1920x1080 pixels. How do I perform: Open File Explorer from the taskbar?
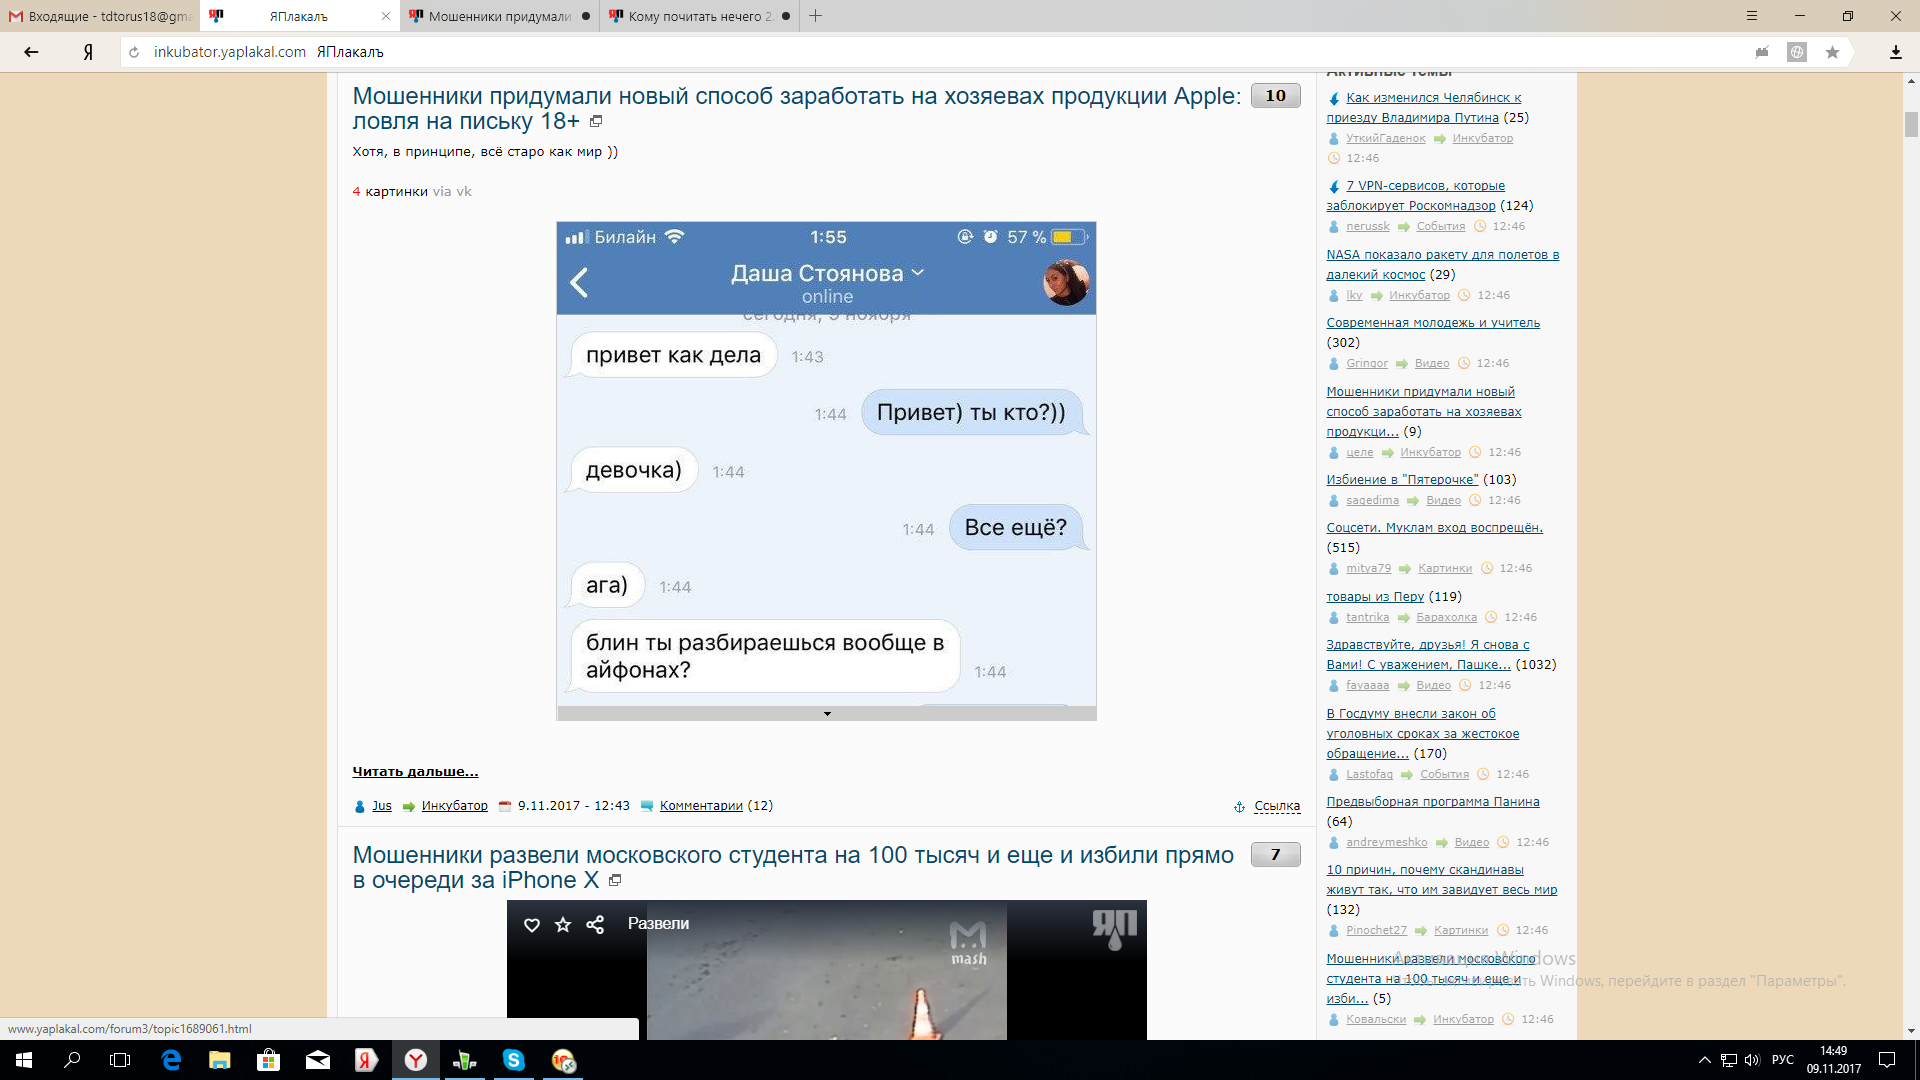220,1060
